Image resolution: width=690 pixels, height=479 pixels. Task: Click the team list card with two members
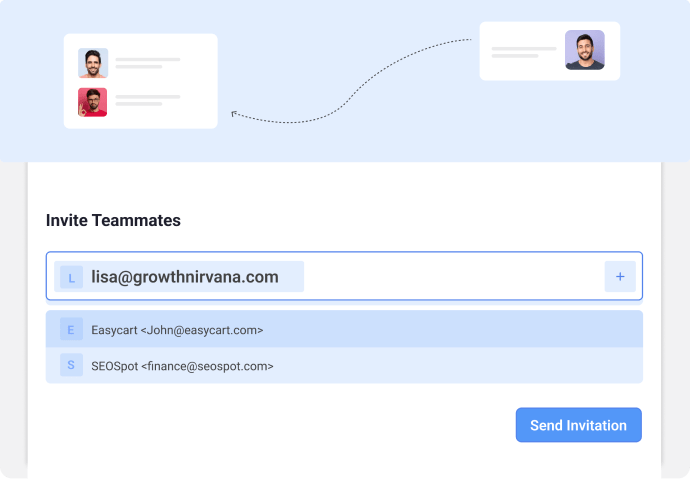[141, 81]
